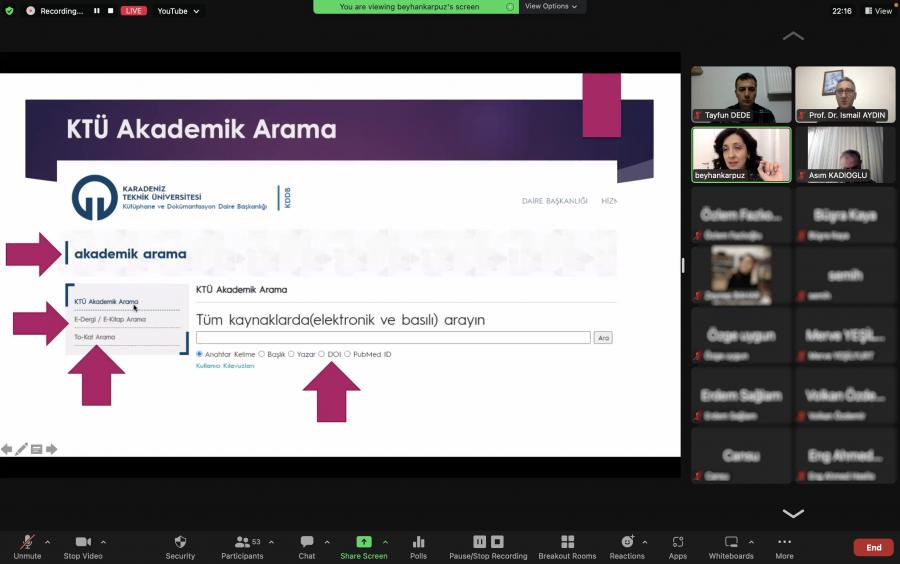The height and width of the screenshot is (564, 900).
Task: Click the slide pen annotation icon
Action: (21, 449)
